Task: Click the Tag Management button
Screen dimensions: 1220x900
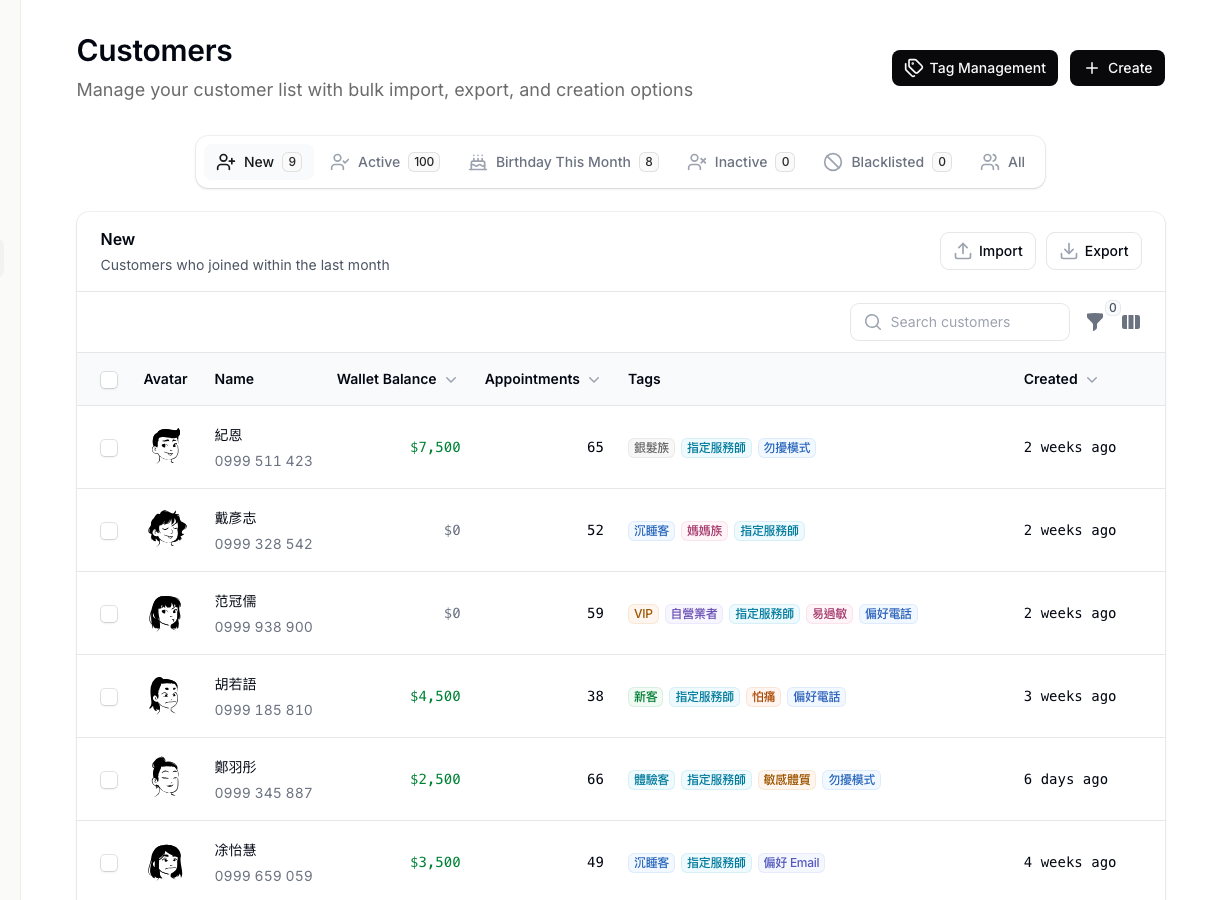Action: (x=974, y=68)
